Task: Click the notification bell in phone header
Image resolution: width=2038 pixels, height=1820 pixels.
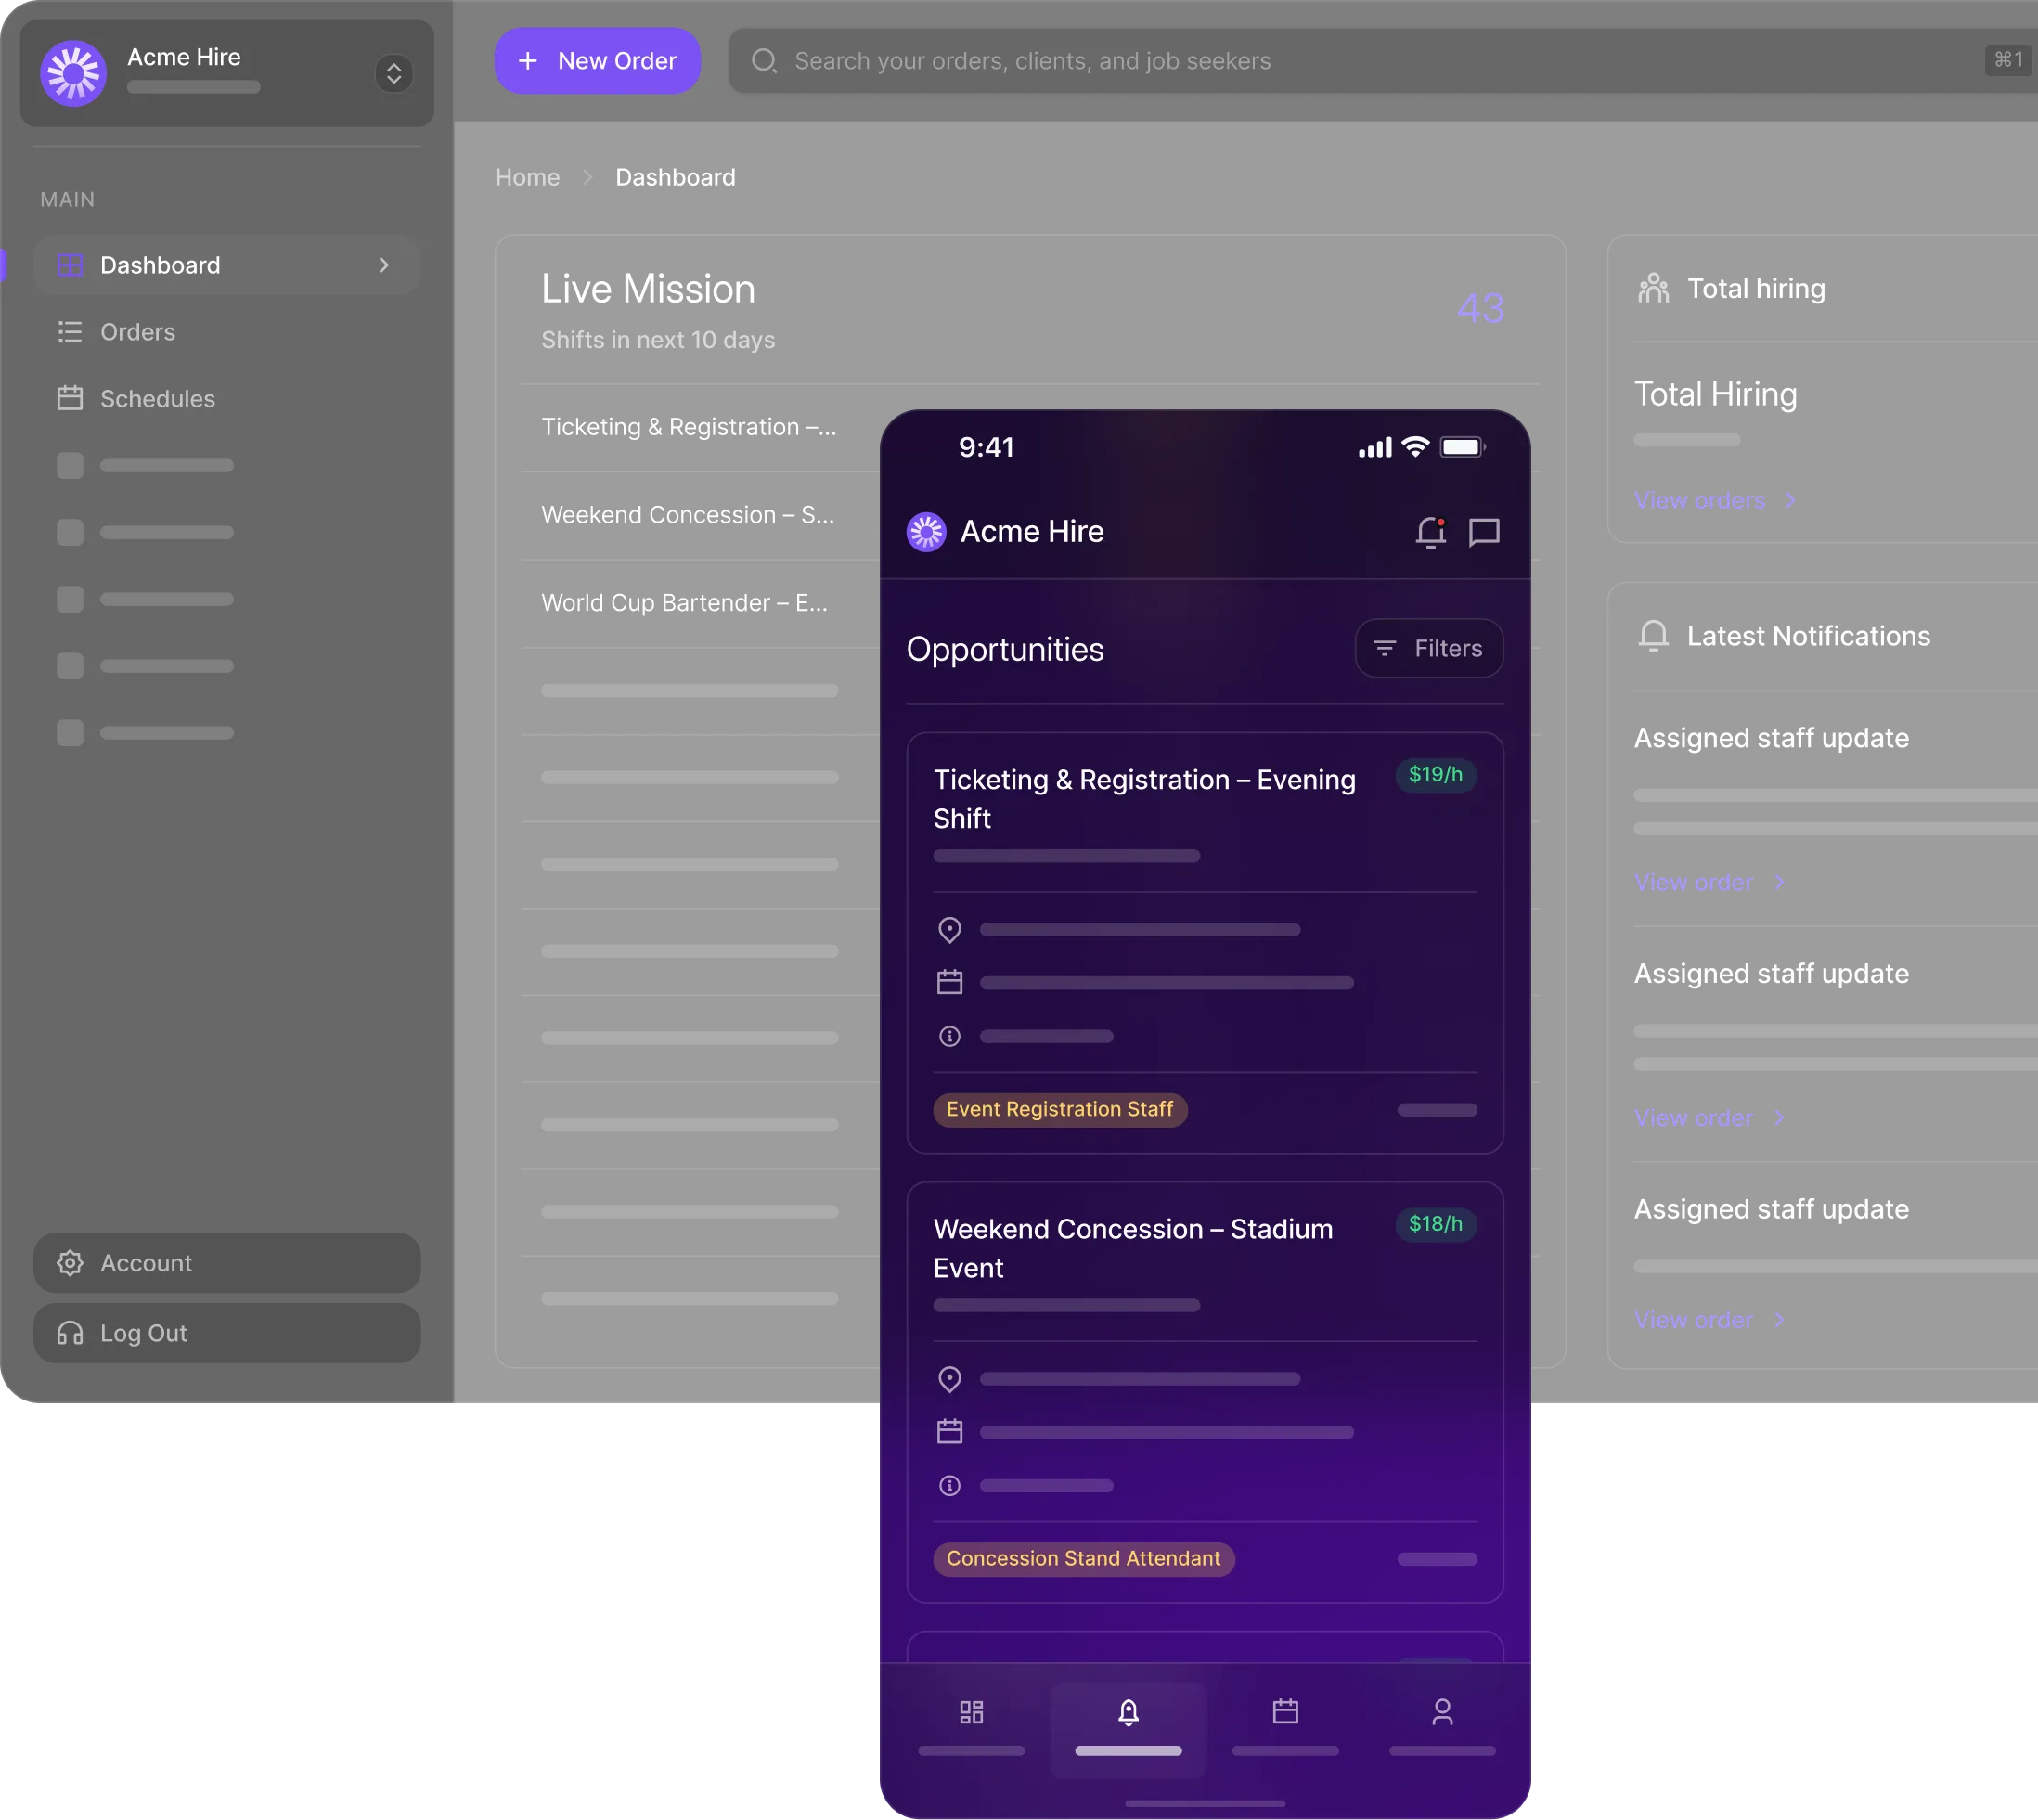Action: [x=1431, y=532]
